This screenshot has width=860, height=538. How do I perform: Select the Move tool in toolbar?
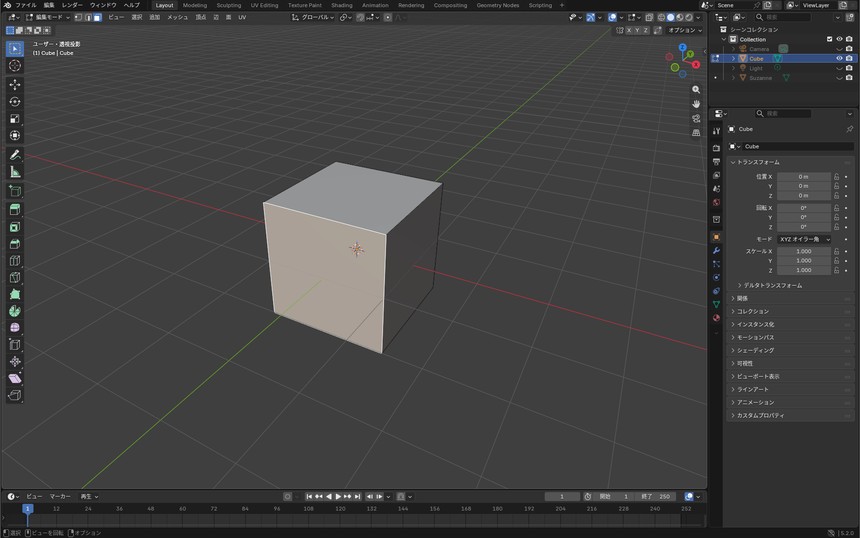pos(15,84)
